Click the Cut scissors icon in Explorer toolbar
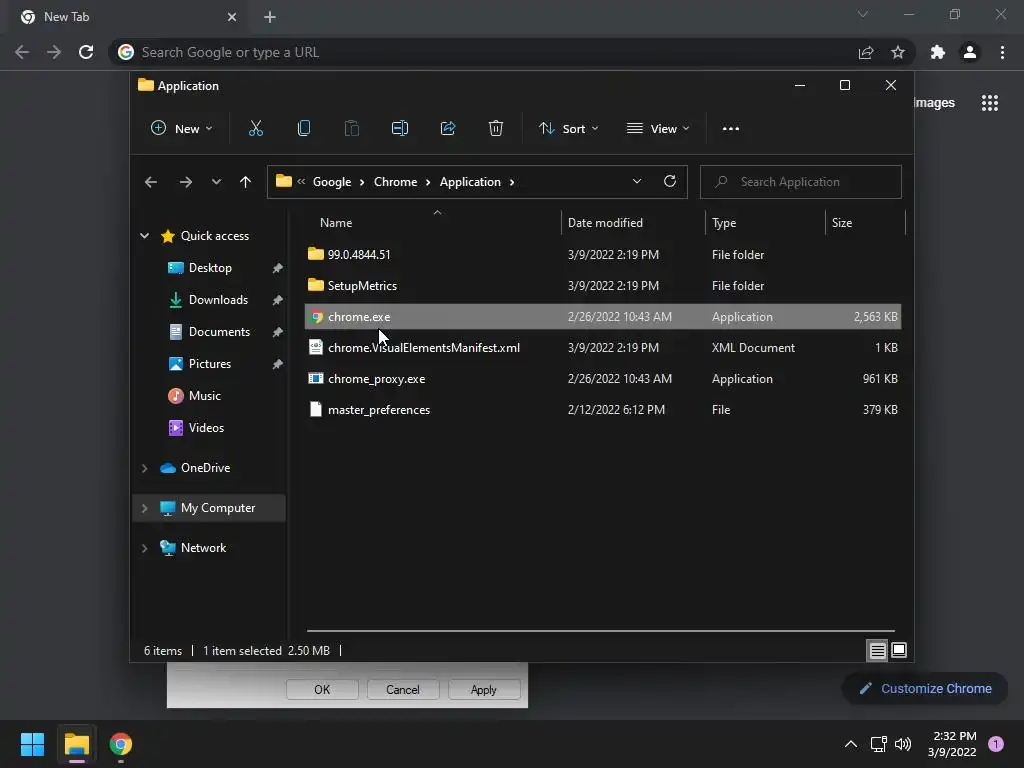 tap(255, 129)
